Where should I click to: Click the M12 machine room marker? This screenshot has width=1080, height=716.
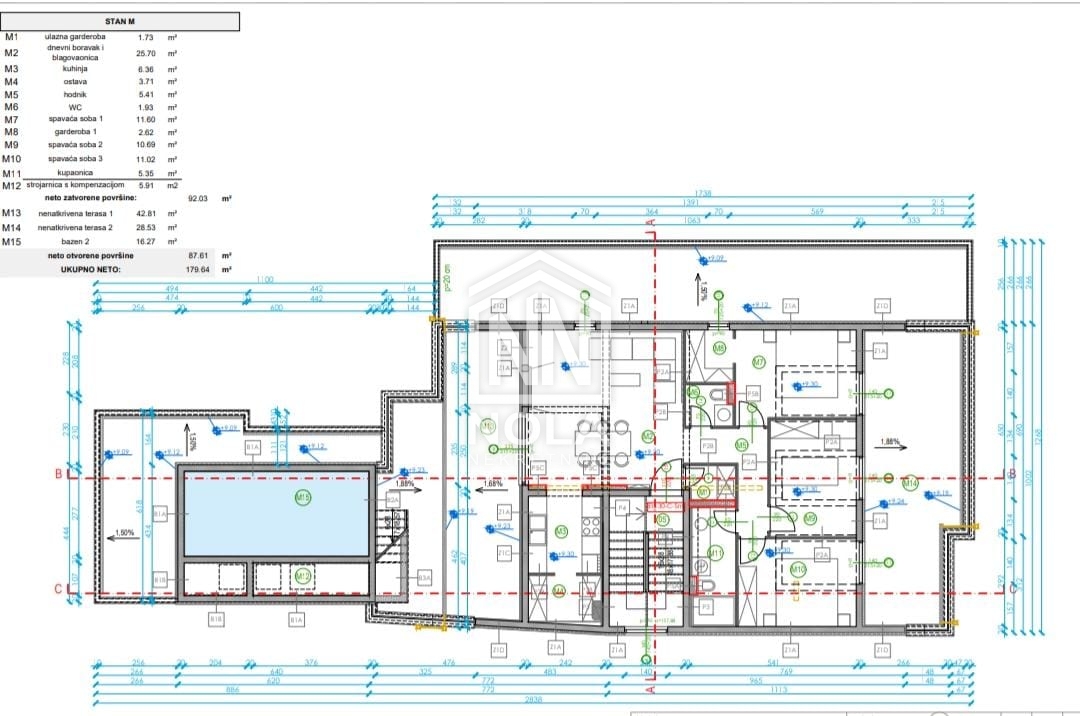[302, 576]
